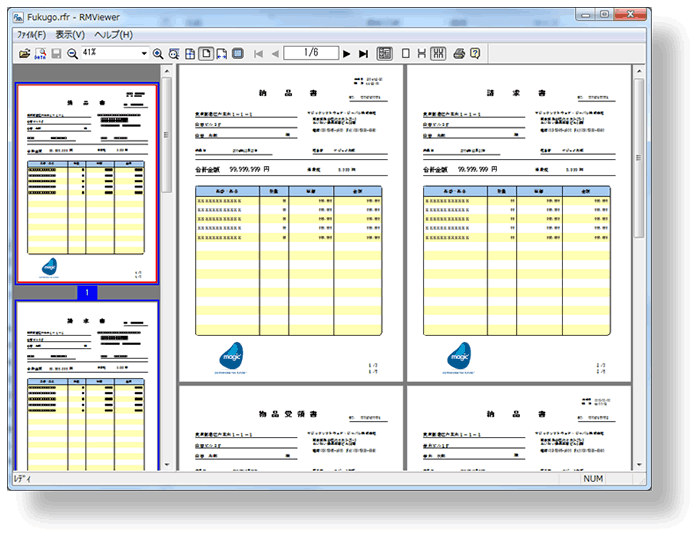Open the ファイル(F) menu

[x=30, y=35]
